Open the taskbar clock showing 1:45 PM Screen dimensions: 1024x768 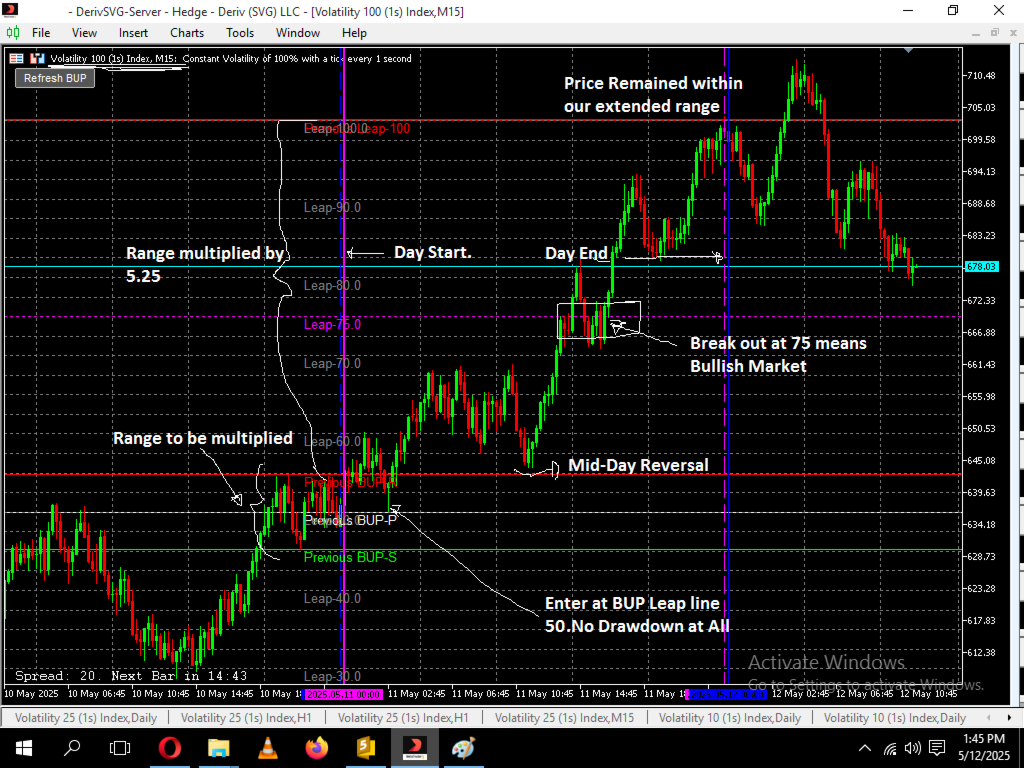984,747
